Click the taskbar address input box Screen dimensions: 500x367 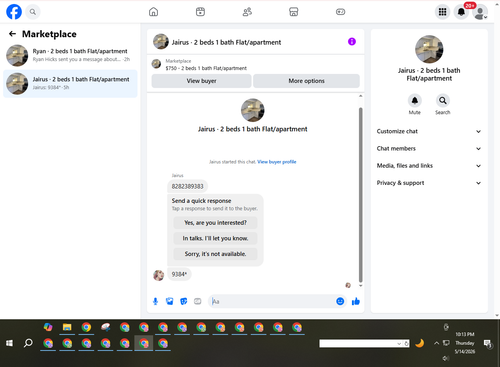(x=358, y=344)
